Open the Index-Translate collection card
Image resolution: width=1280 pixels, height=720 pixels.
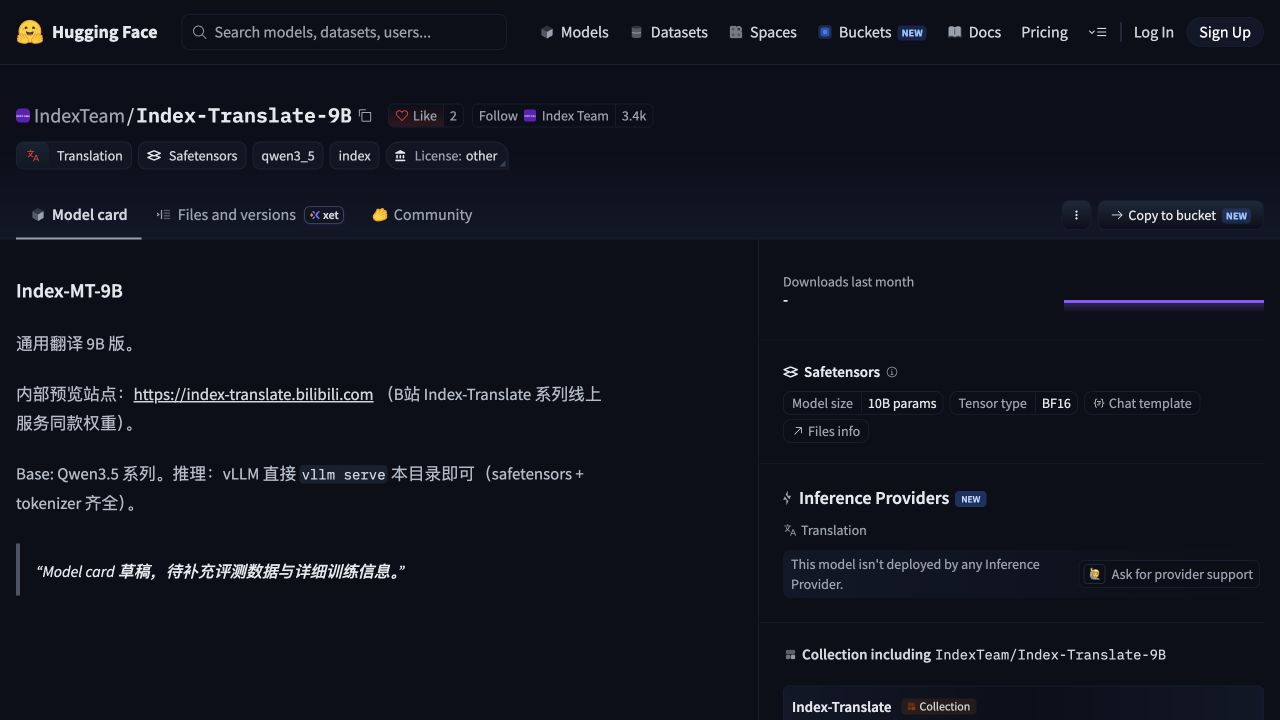(1023, 703)
